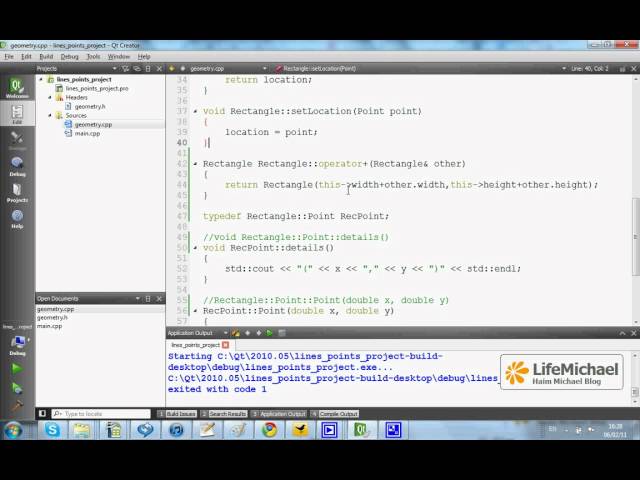Image resolution: width=640 pixels, height=480 pixels.
Task: Close the lines_points_project output tab
Action: pyautogui.click(x=225, y=345)
